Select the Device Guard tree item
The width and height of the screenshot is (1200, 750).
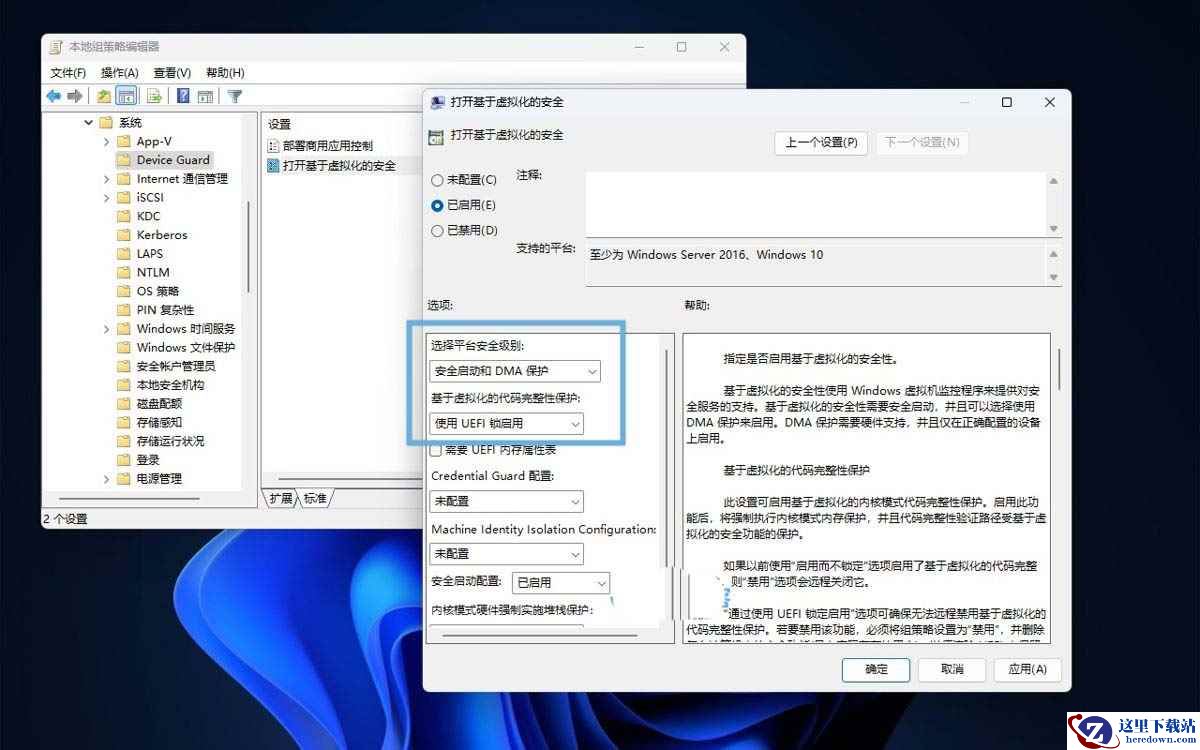tap(173, 160)
